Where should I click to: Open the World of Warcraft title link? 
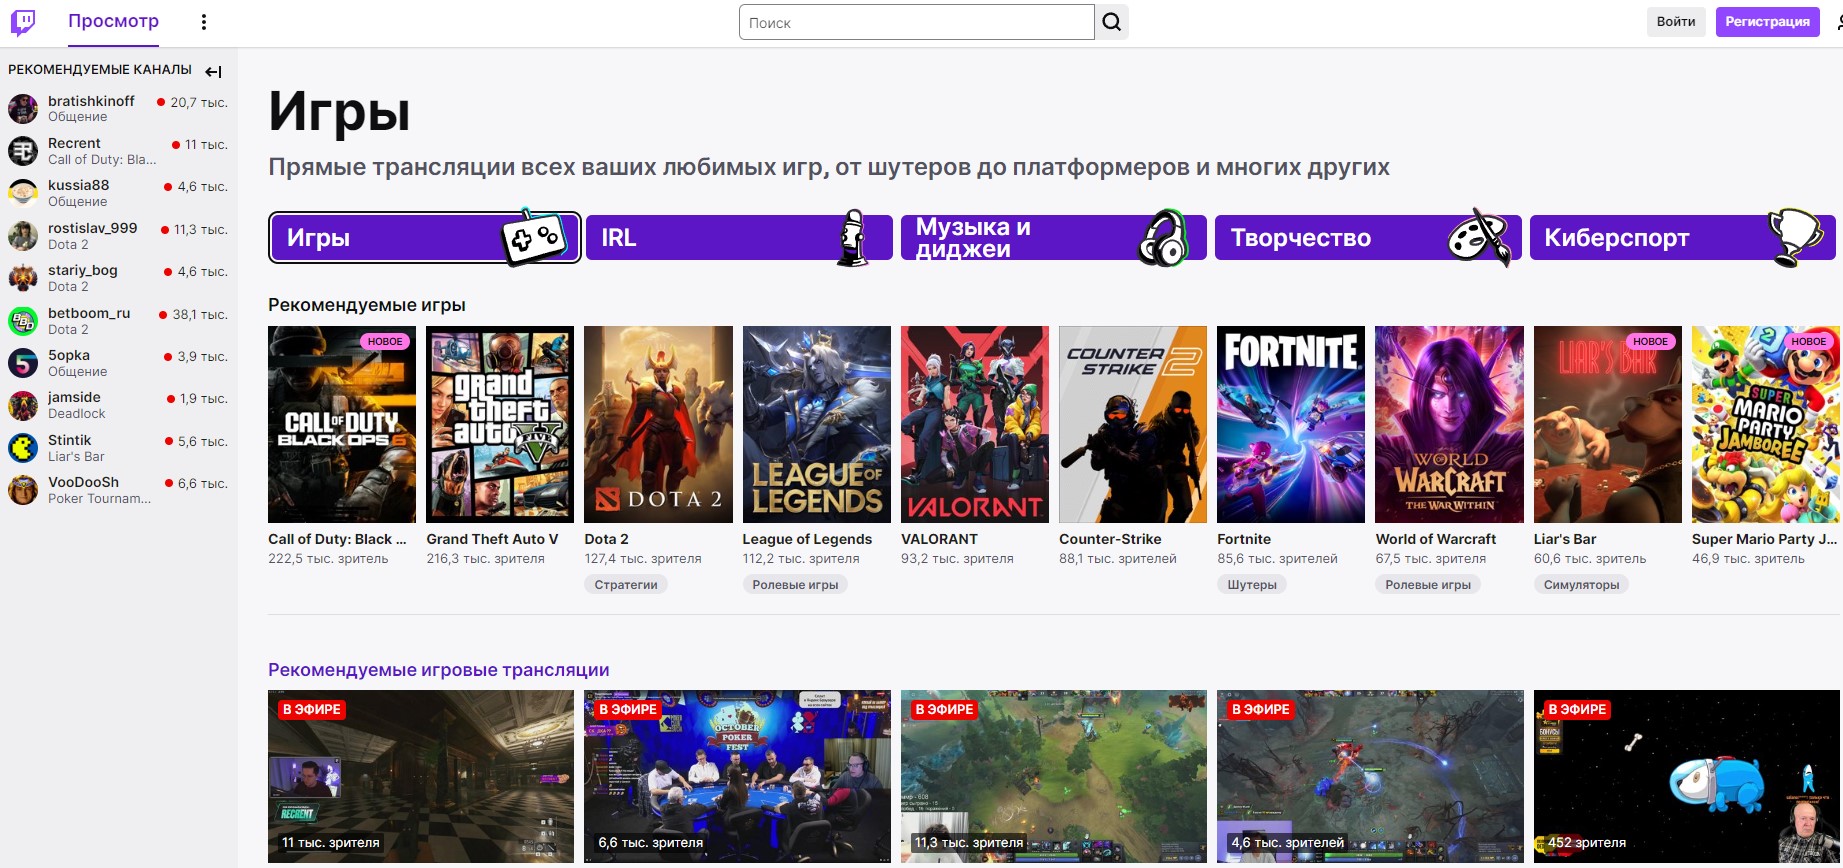pyautogui.click(x=1436, y=539)
